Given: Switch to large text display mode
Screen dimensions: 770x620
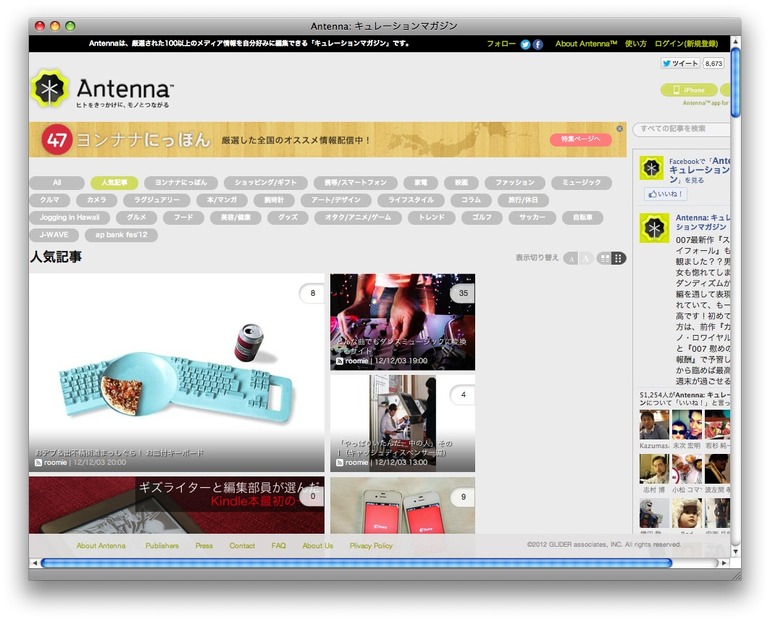Looking at the screenshot, I should [x=586, y=258].
